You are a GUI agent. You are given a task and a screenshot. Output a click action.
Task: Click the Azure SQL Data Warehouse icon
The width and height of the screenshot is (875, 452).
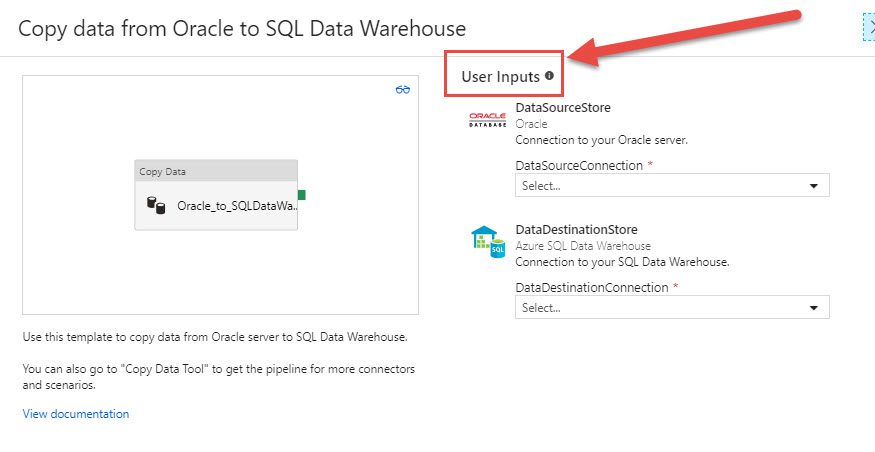(488, 241)
